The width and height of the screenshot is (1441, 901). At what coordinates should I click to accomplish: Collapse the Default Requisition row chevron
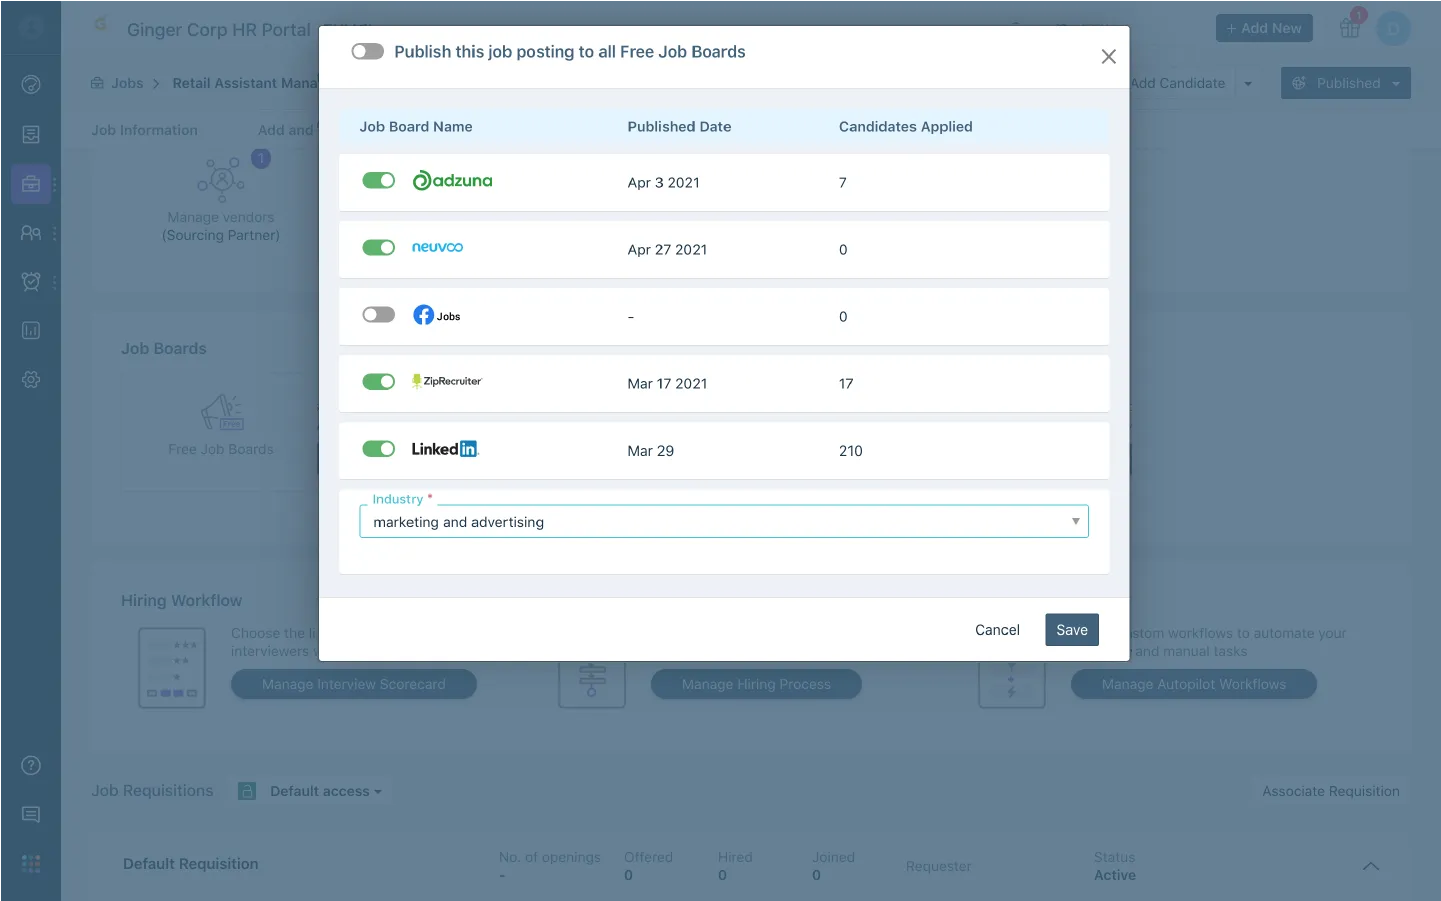[1371, 866]
